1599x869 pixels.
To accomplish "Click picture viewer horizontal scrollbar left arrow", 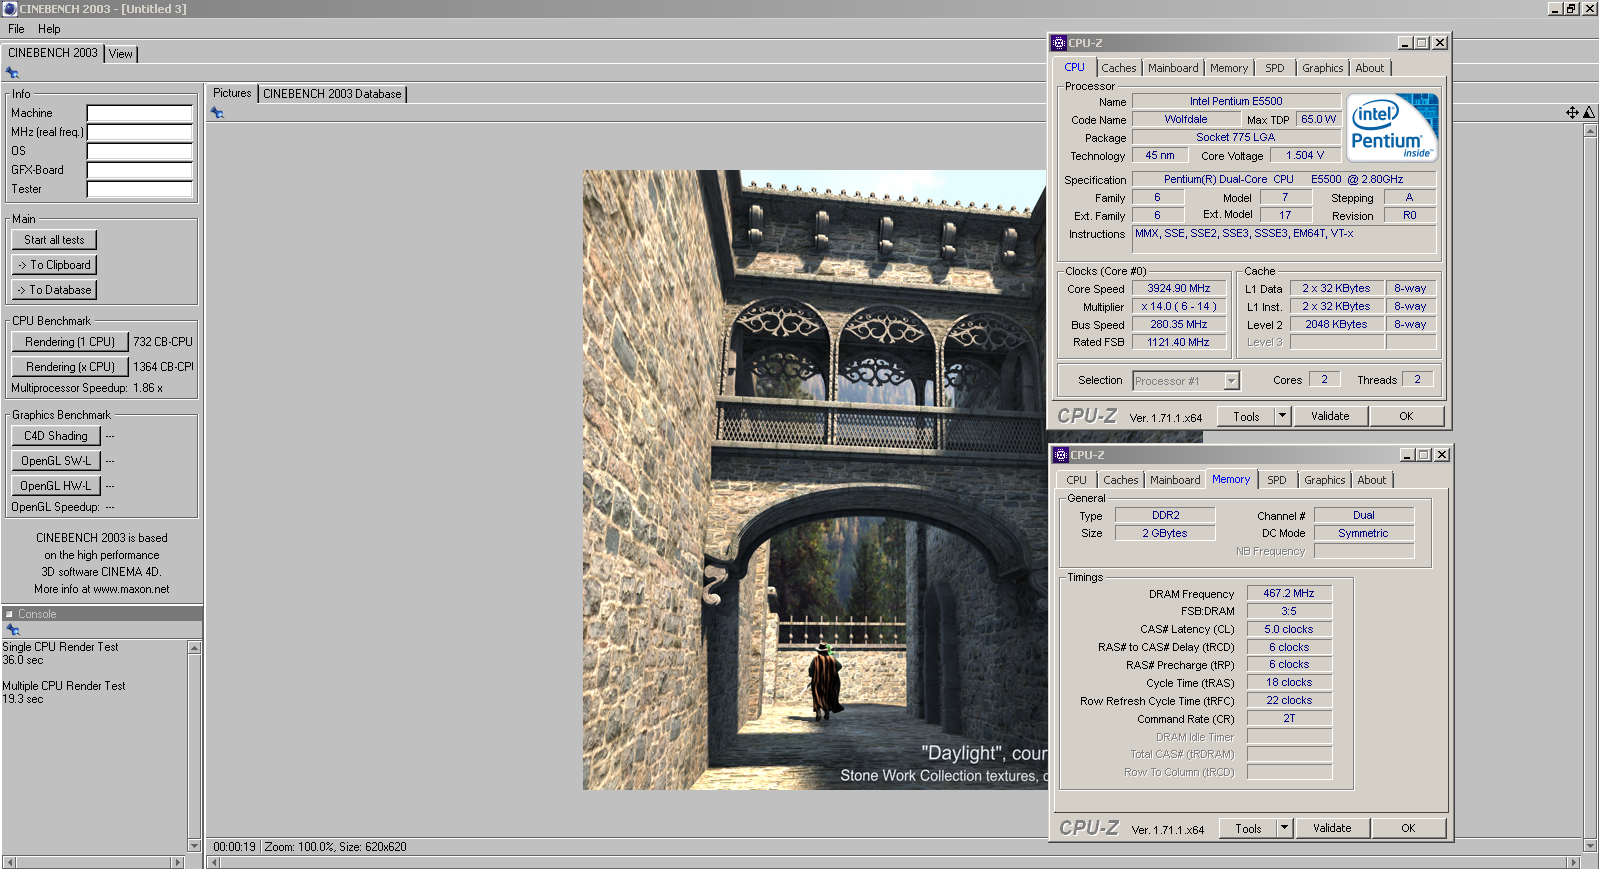I will point(214,862).
